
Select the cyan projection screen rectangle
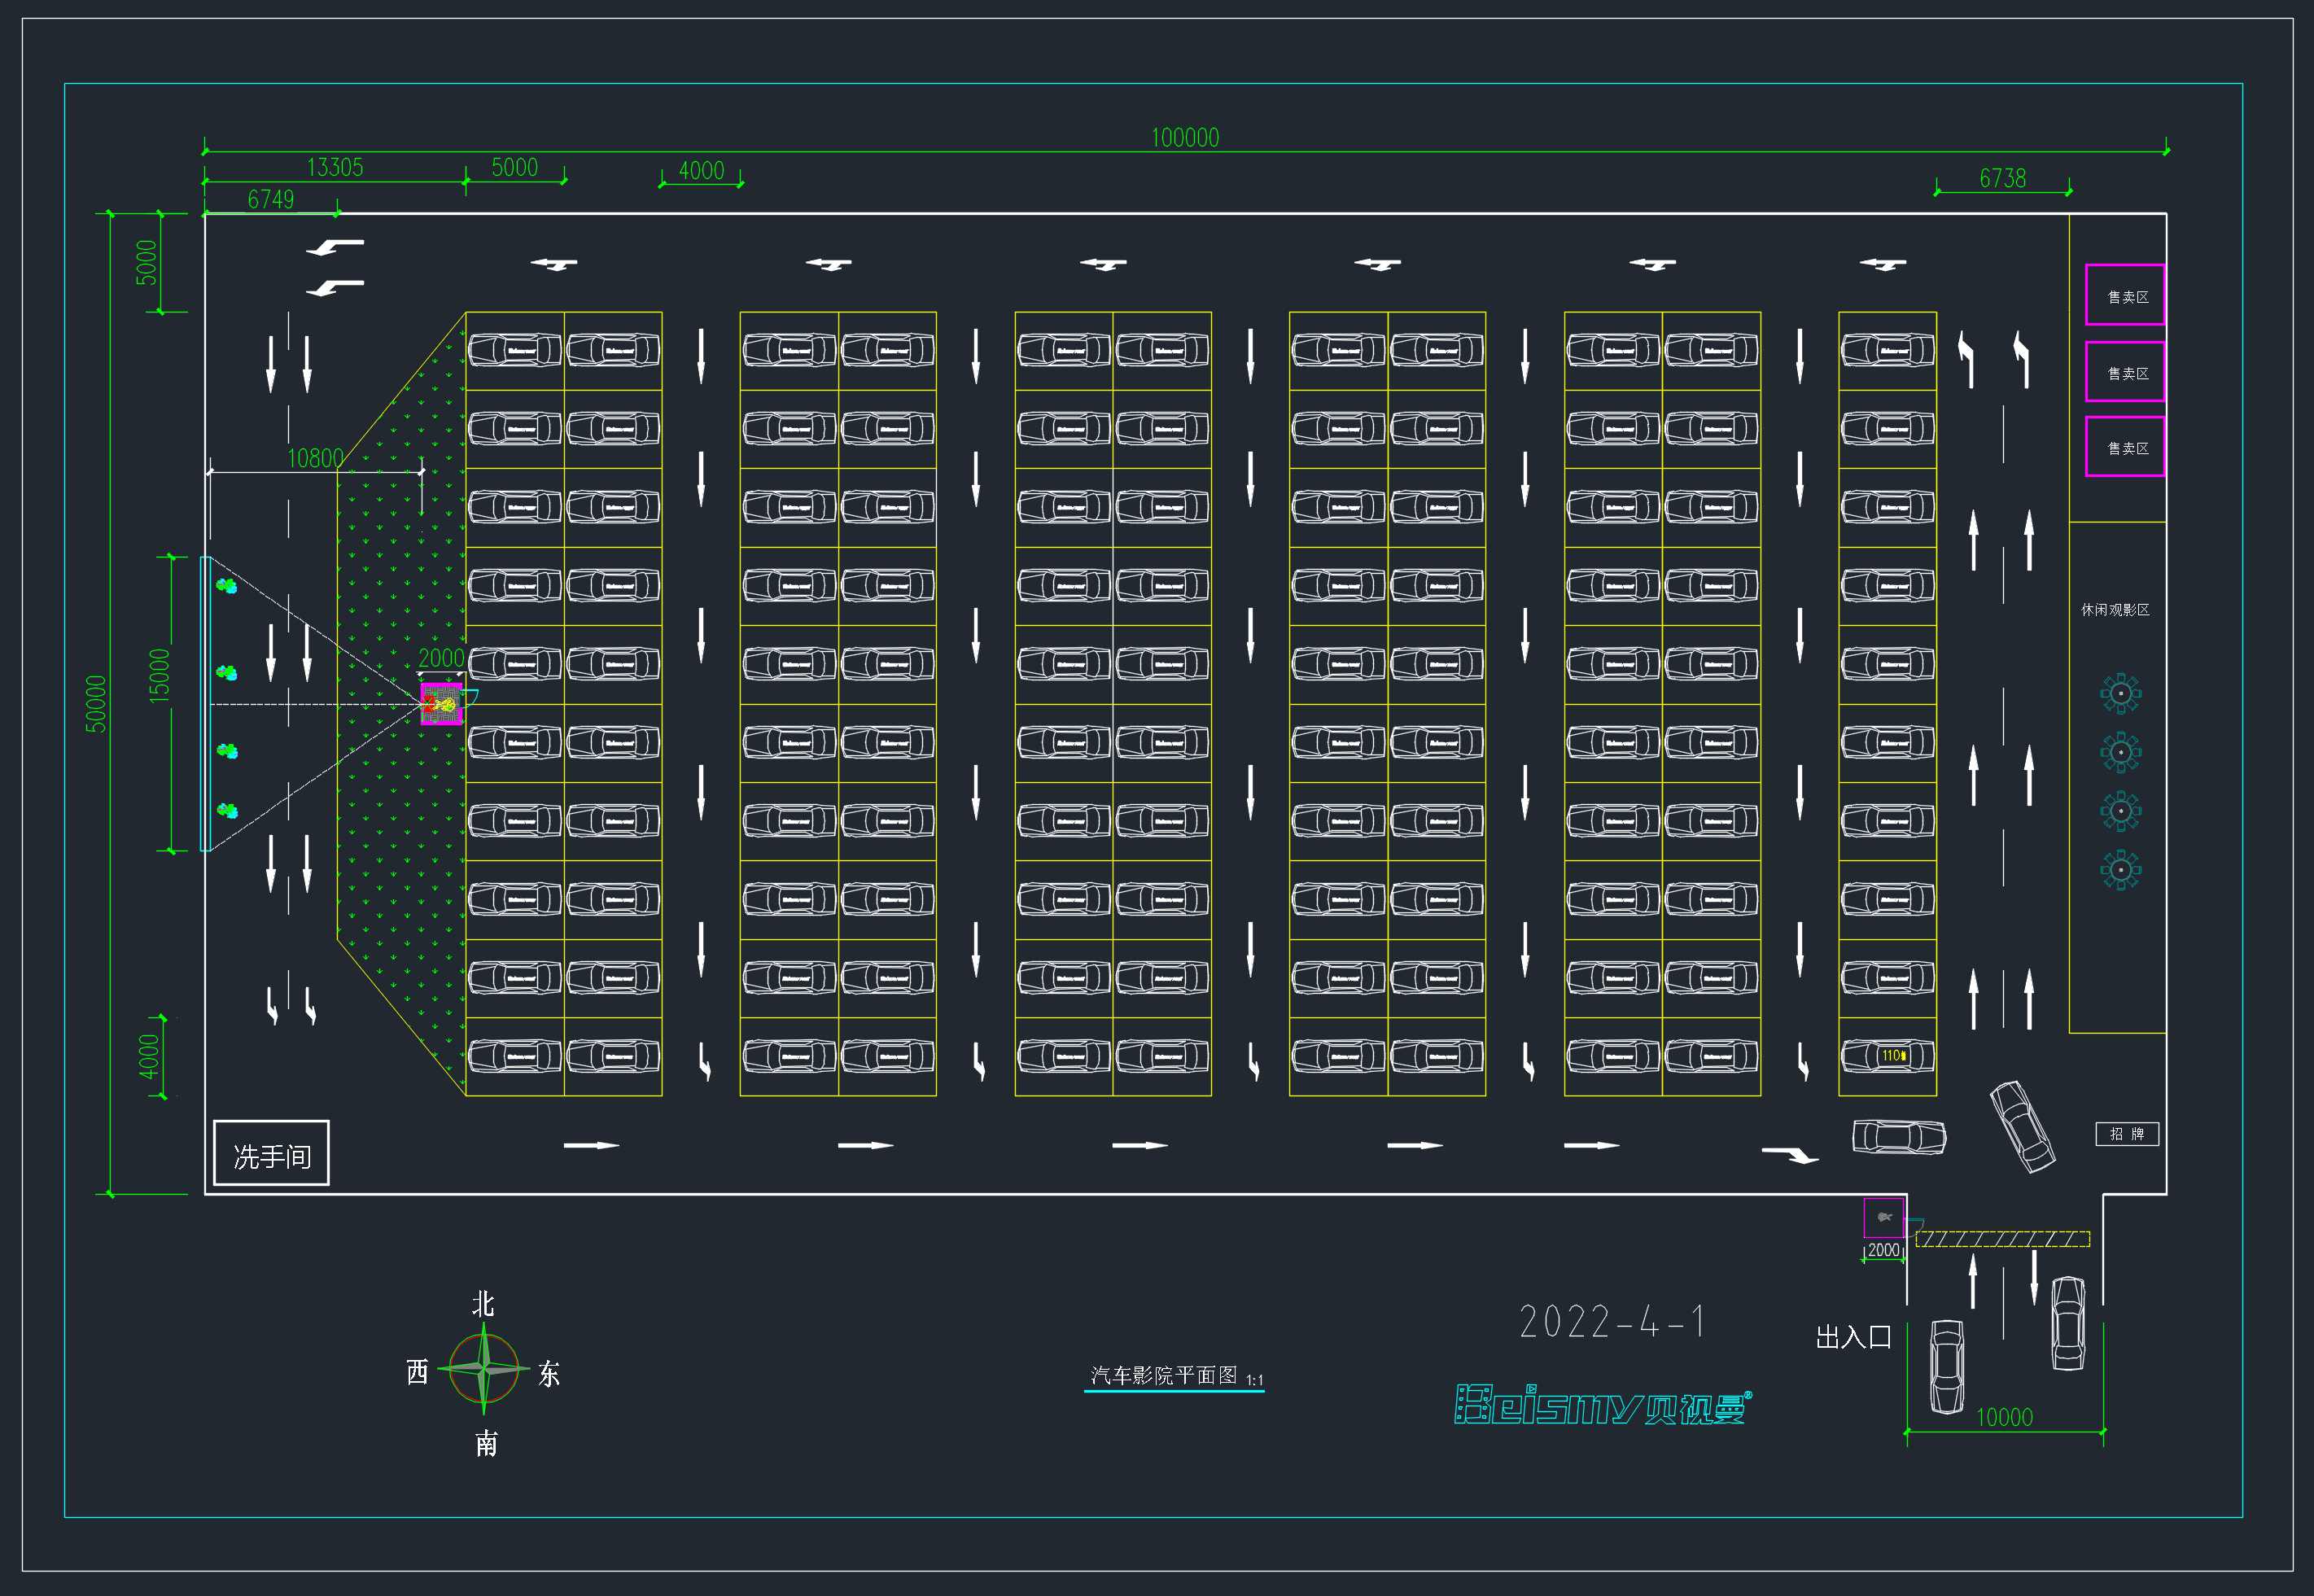point(206,704)
